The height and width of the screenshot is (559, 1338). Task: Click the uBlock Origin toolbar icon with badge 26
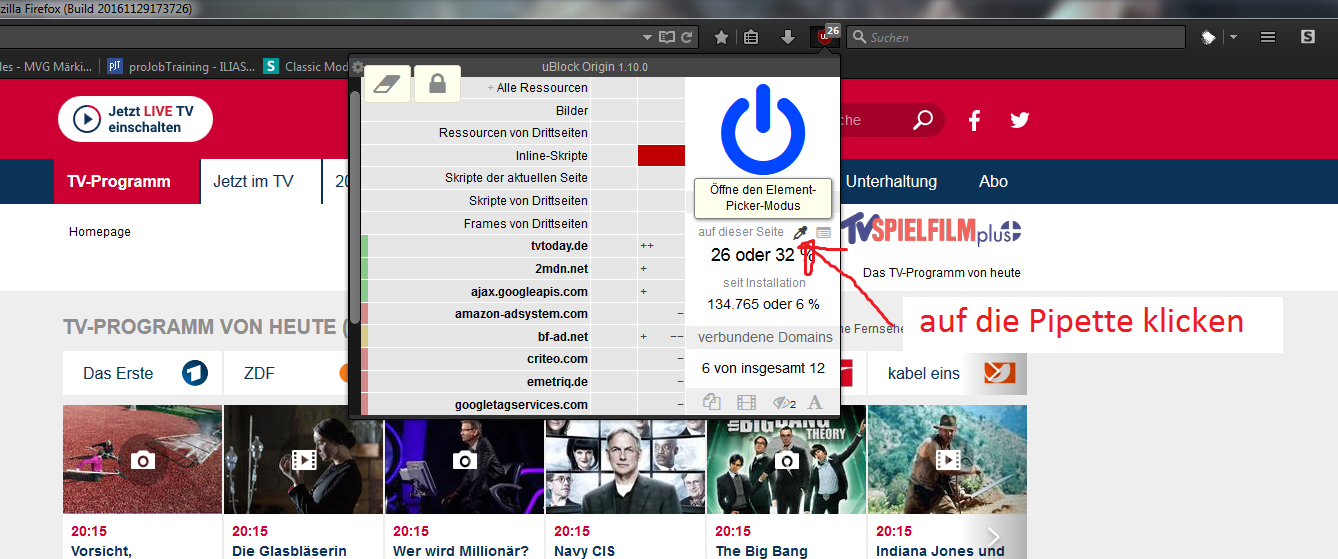(825, 37)
